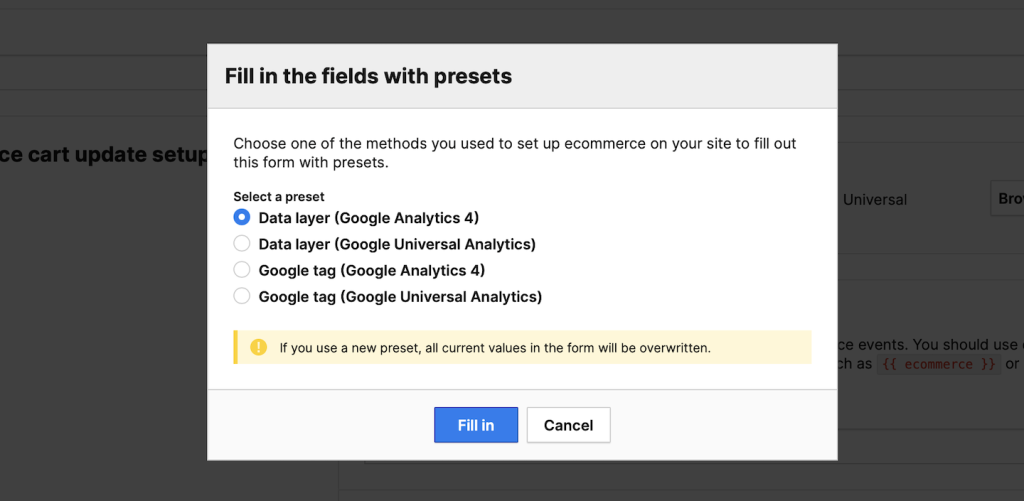Click 'Data layer (Google Universal Analytics)' label text
The width and height of the screenshot is (1024, 501).
(x=397, y=244)
